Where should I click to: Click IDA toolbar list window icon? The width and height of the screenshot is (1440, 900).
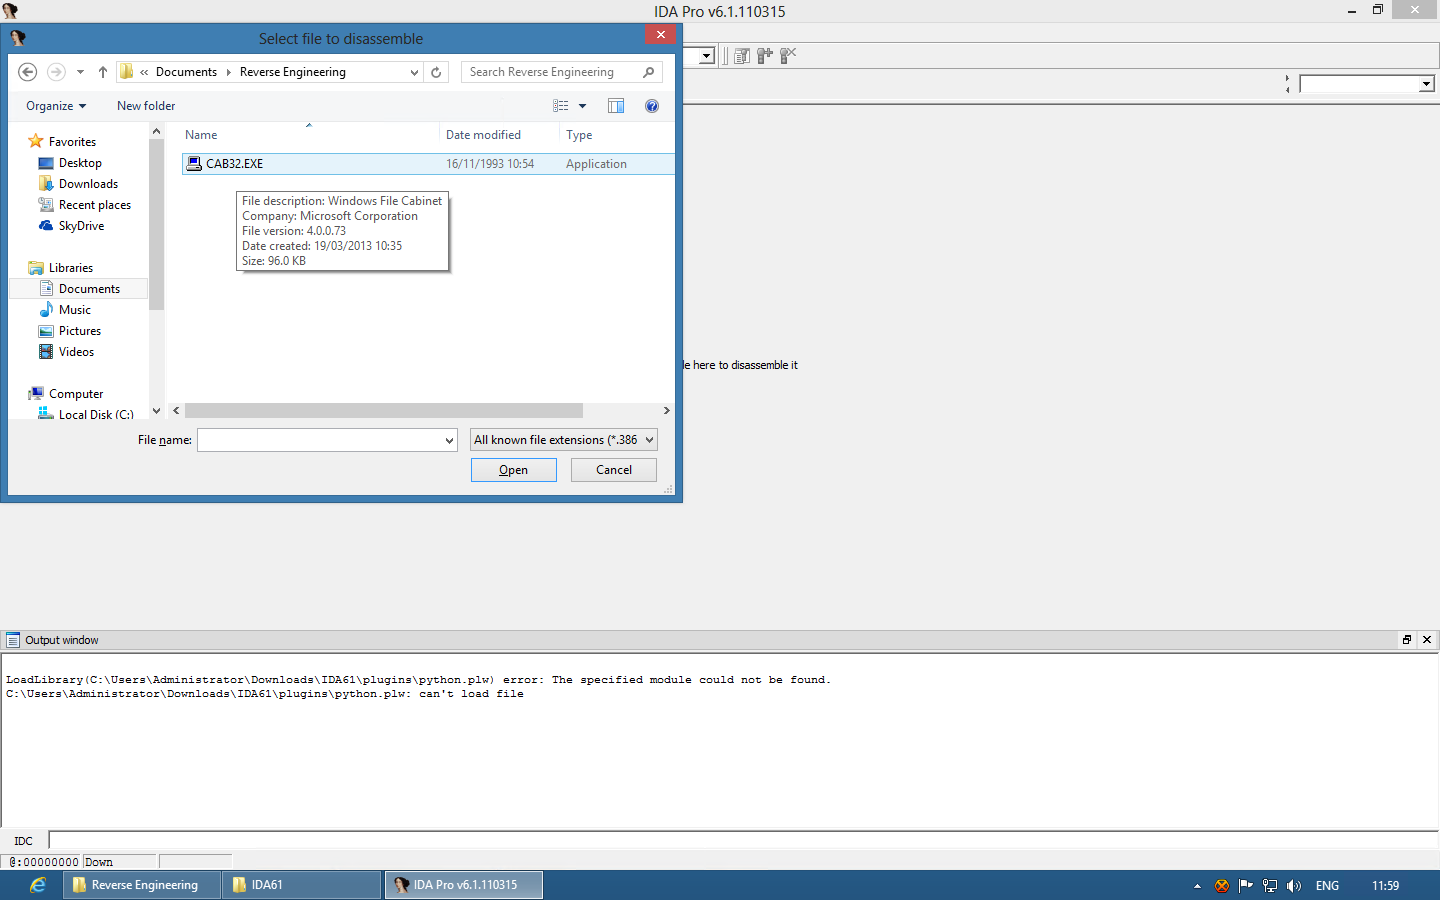pos(742,56)
